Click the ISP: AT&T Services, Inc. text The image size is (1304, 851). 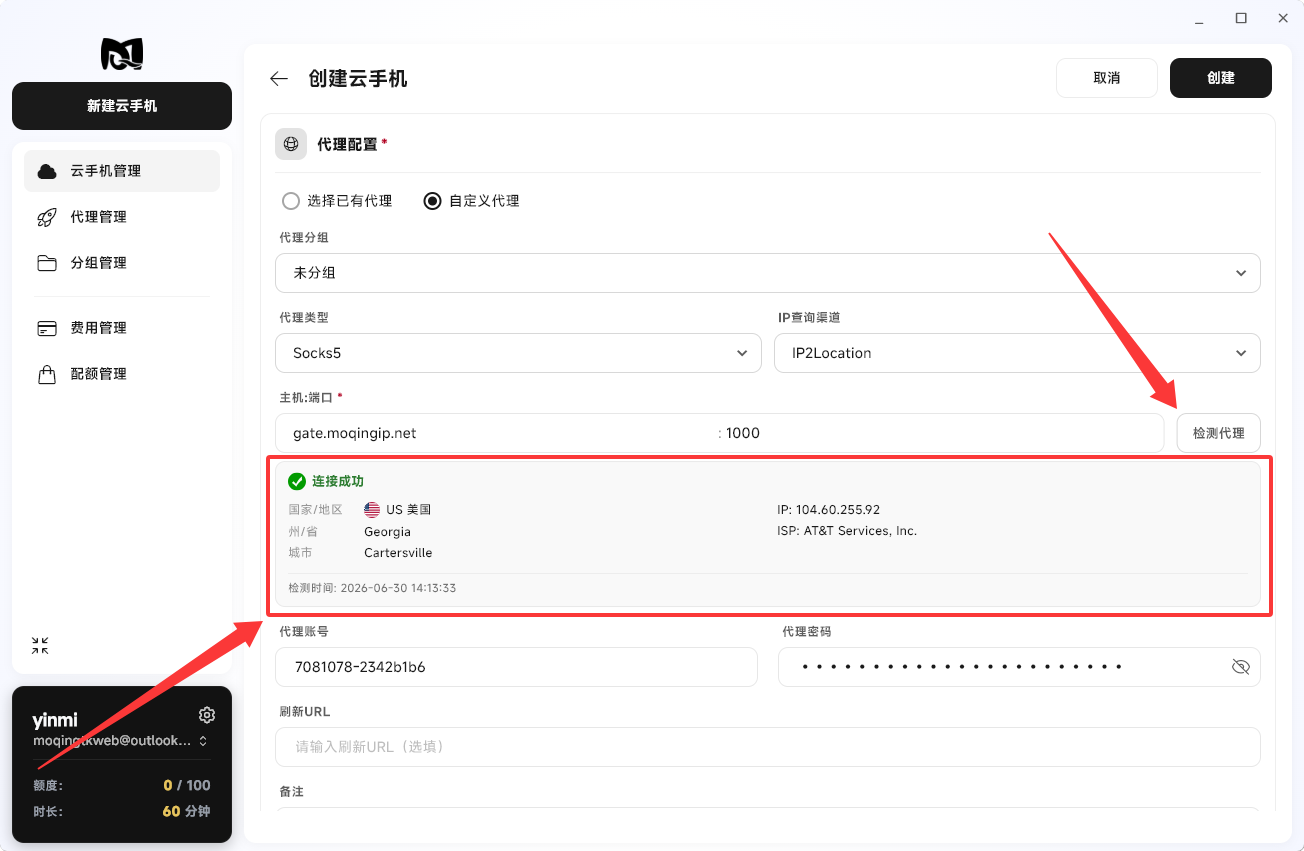pyautogui.click(x=847, y=531)
